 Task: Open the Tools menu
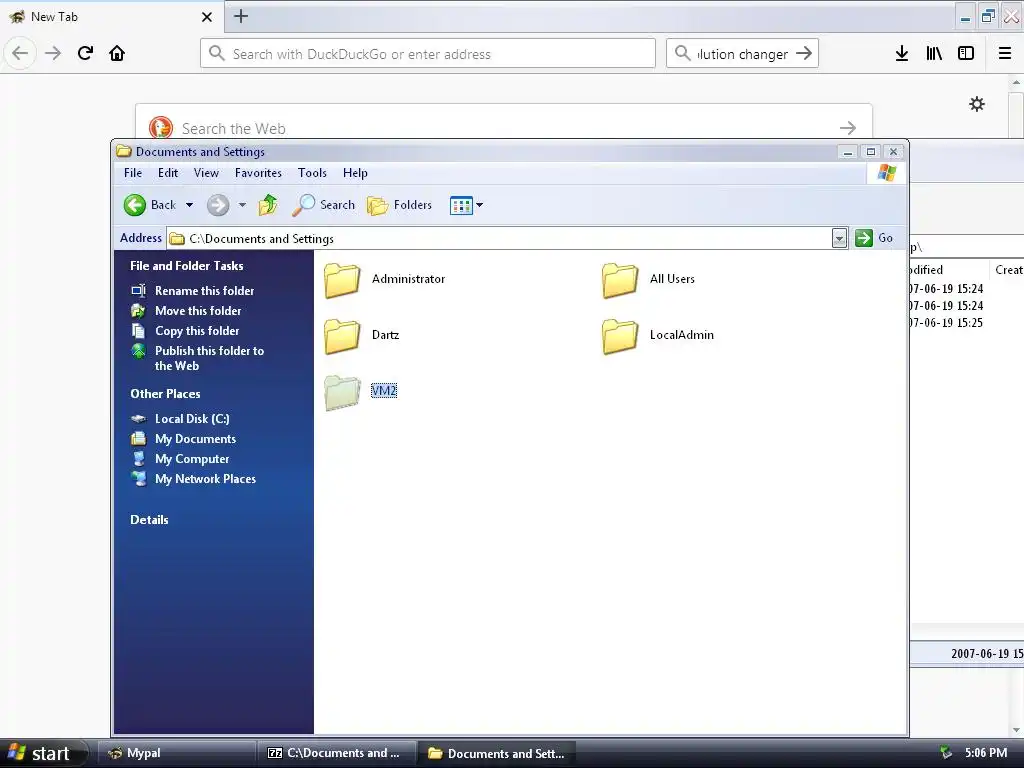[x=312, y=173]
